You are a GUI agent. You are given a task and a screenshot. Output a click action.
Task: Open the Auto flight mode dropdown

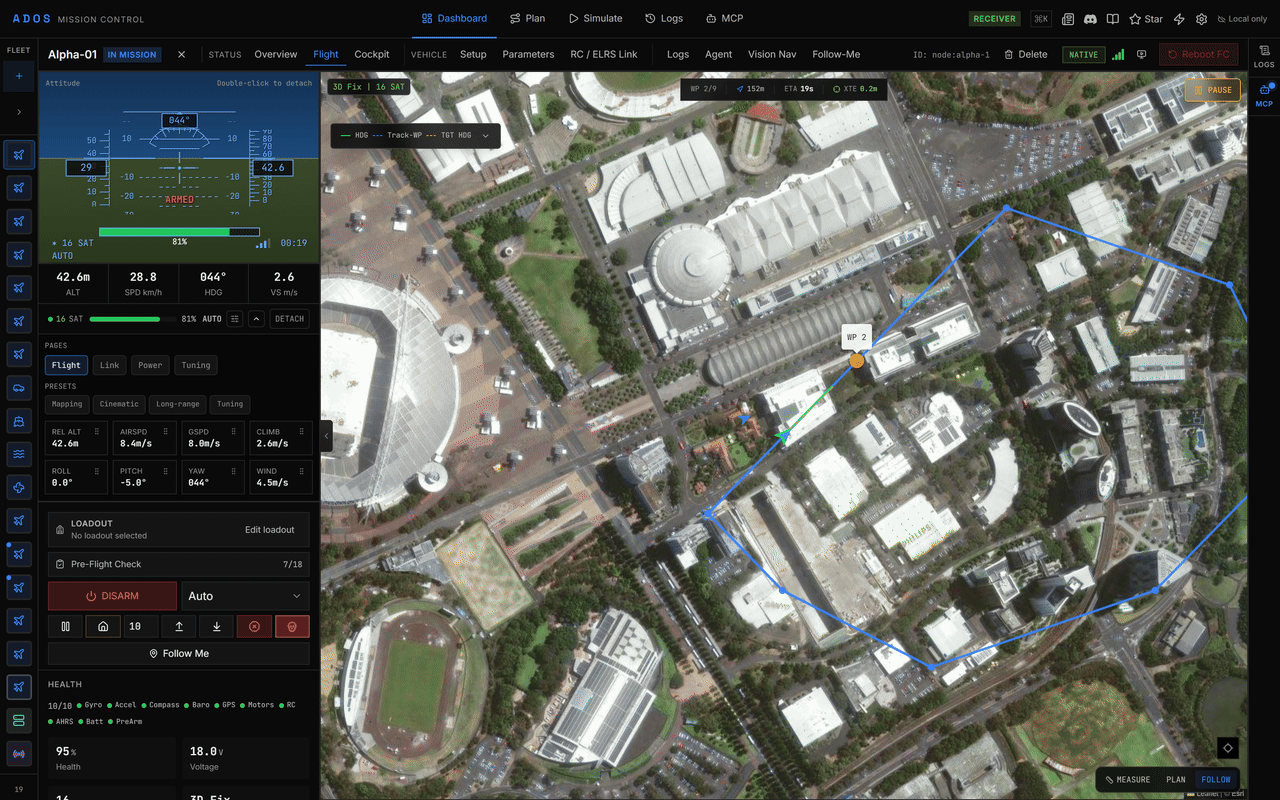(x=245, y=596)
